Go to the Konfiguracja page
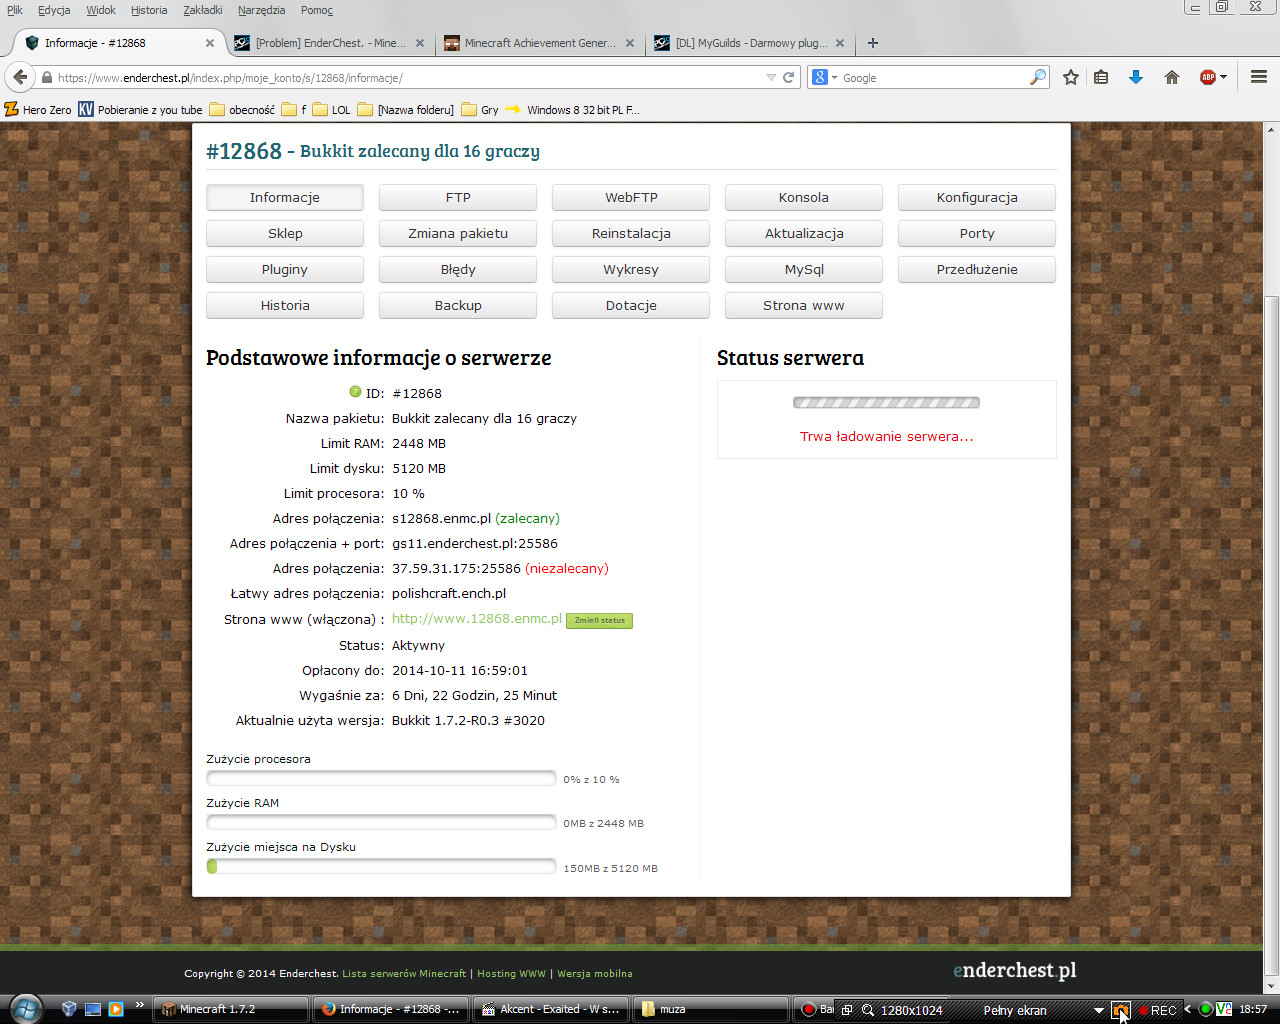 [977, 197]
